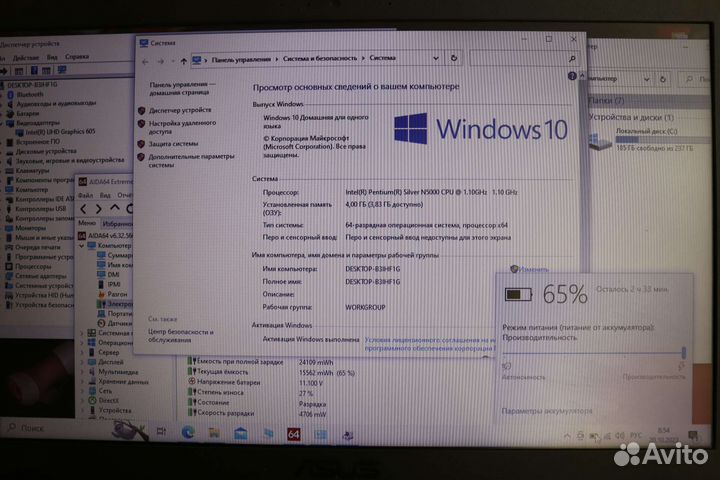Open AIDA64 icon on taskbar

click(294, 434)
